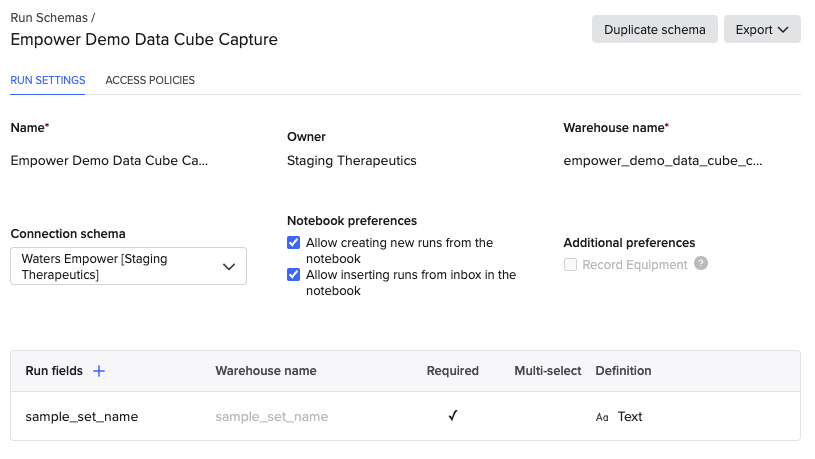The width and height of the screenshot is (815, 459).
Task: Open the Export dropdown menu
Action: [762, 29]
